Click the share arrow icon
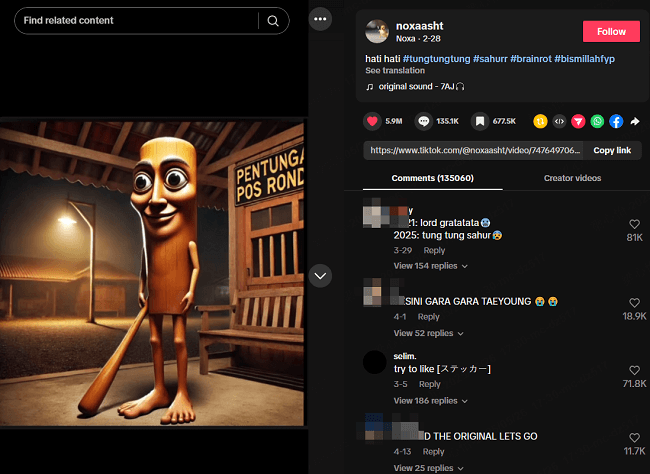650x474 pixels. click(x=635, y=122)
